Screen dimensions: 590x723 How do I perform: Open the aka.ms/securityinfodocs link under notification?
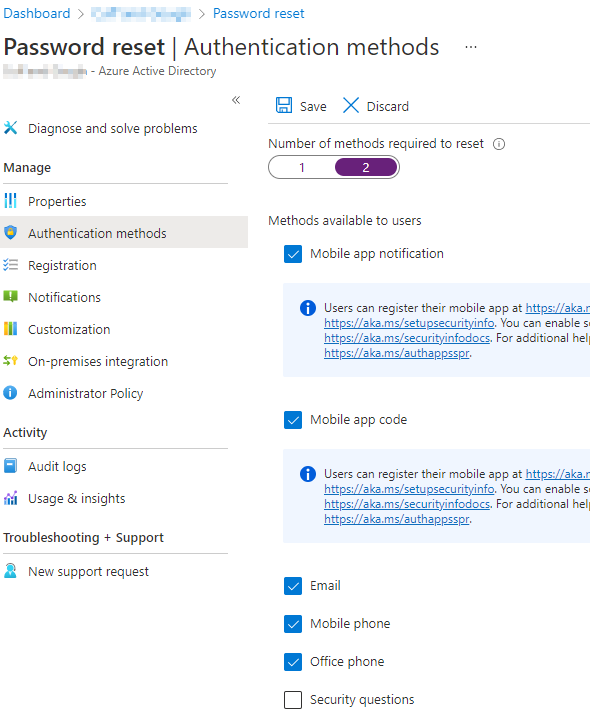point(407,338)
